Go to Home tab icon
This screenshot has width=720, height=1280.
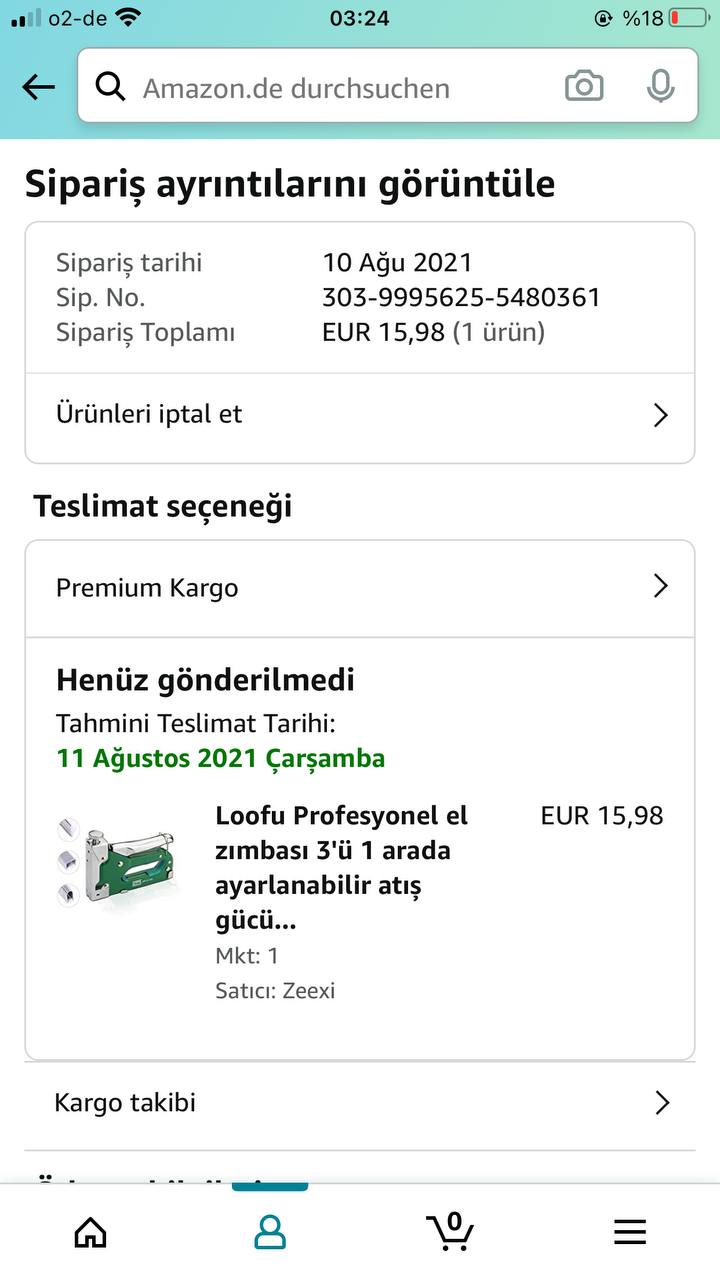click(90, 1232)
